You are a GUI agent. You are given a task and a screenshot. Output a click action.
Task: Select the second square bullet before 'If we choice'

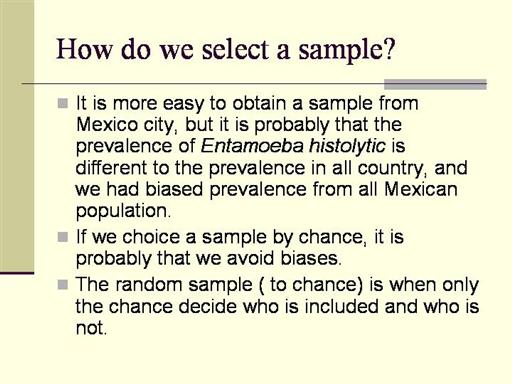pos(63,237)
